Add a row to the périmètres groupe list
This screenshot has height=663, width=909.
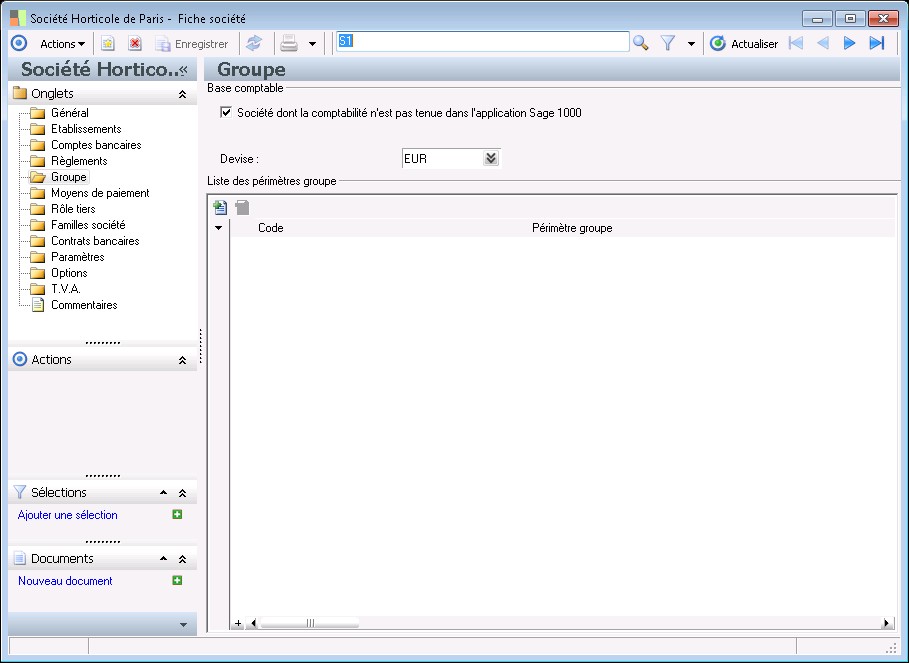(x=221, y=207)
